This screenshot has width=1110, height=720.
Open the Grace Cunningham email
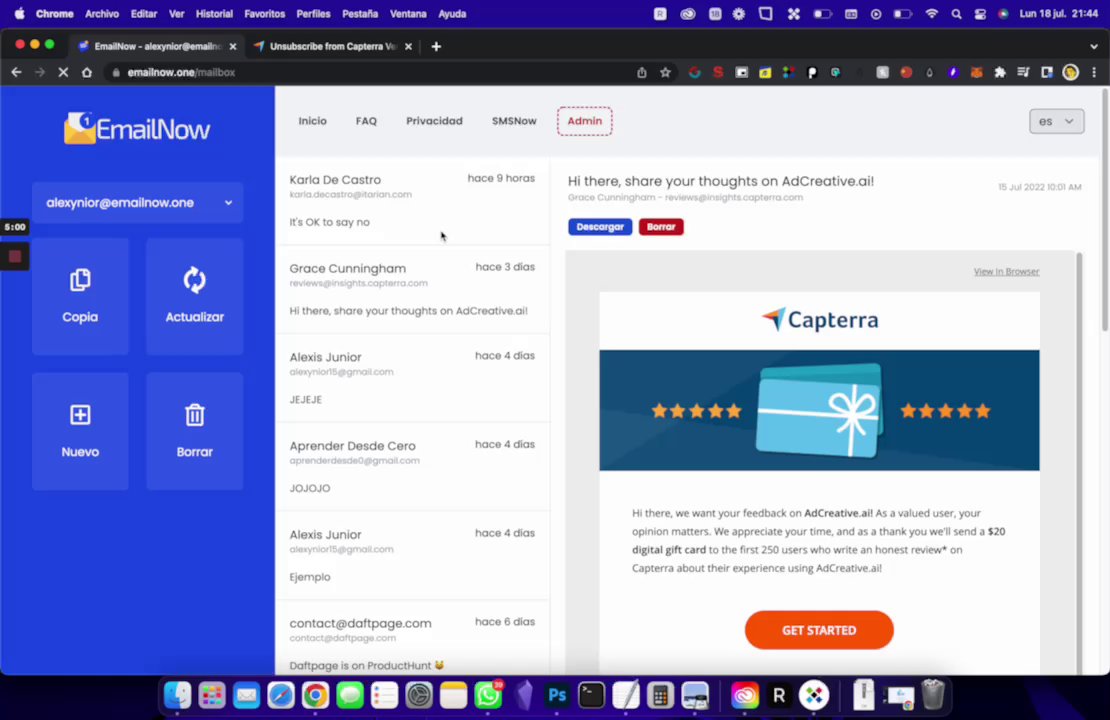pyautogui.click(x=412, y=290)
